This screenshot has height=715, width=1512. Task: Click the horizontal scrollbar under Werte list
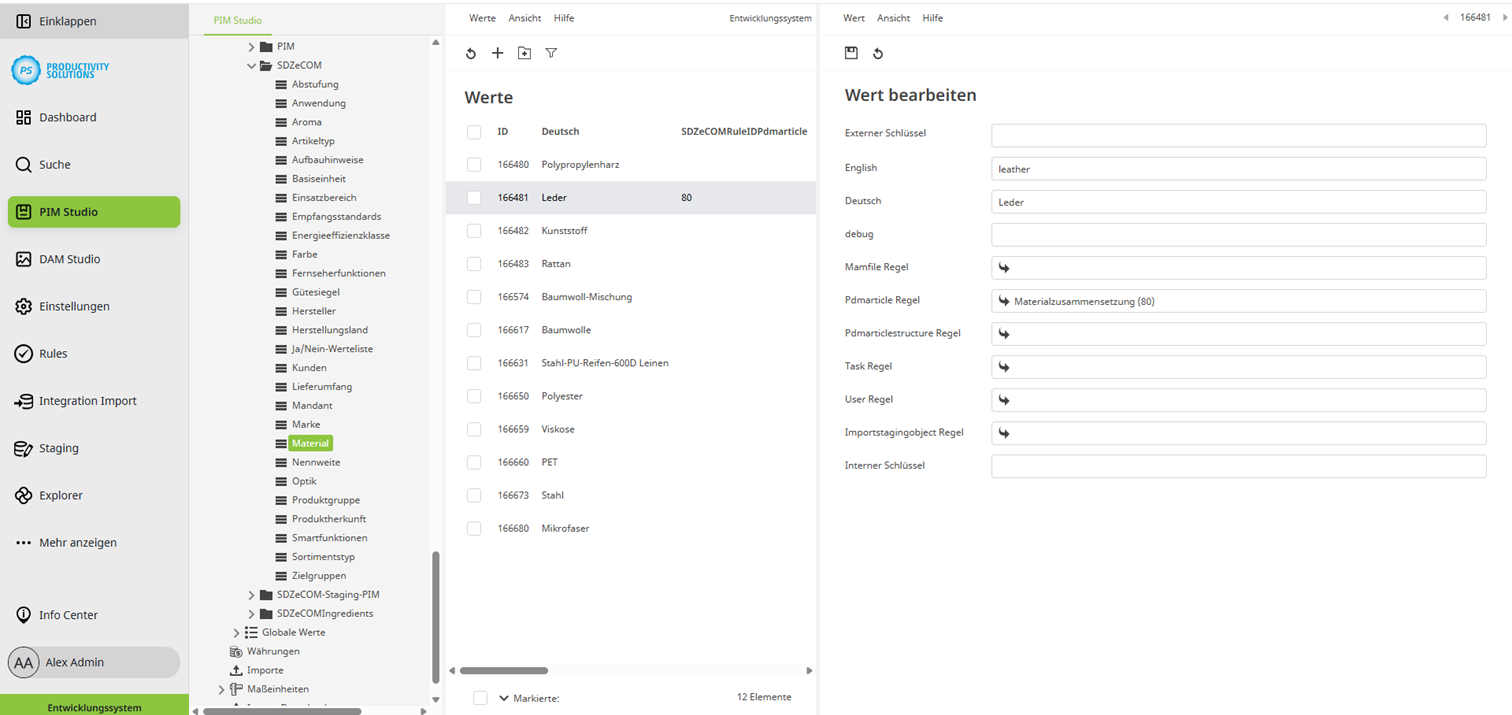pos(504,671)
